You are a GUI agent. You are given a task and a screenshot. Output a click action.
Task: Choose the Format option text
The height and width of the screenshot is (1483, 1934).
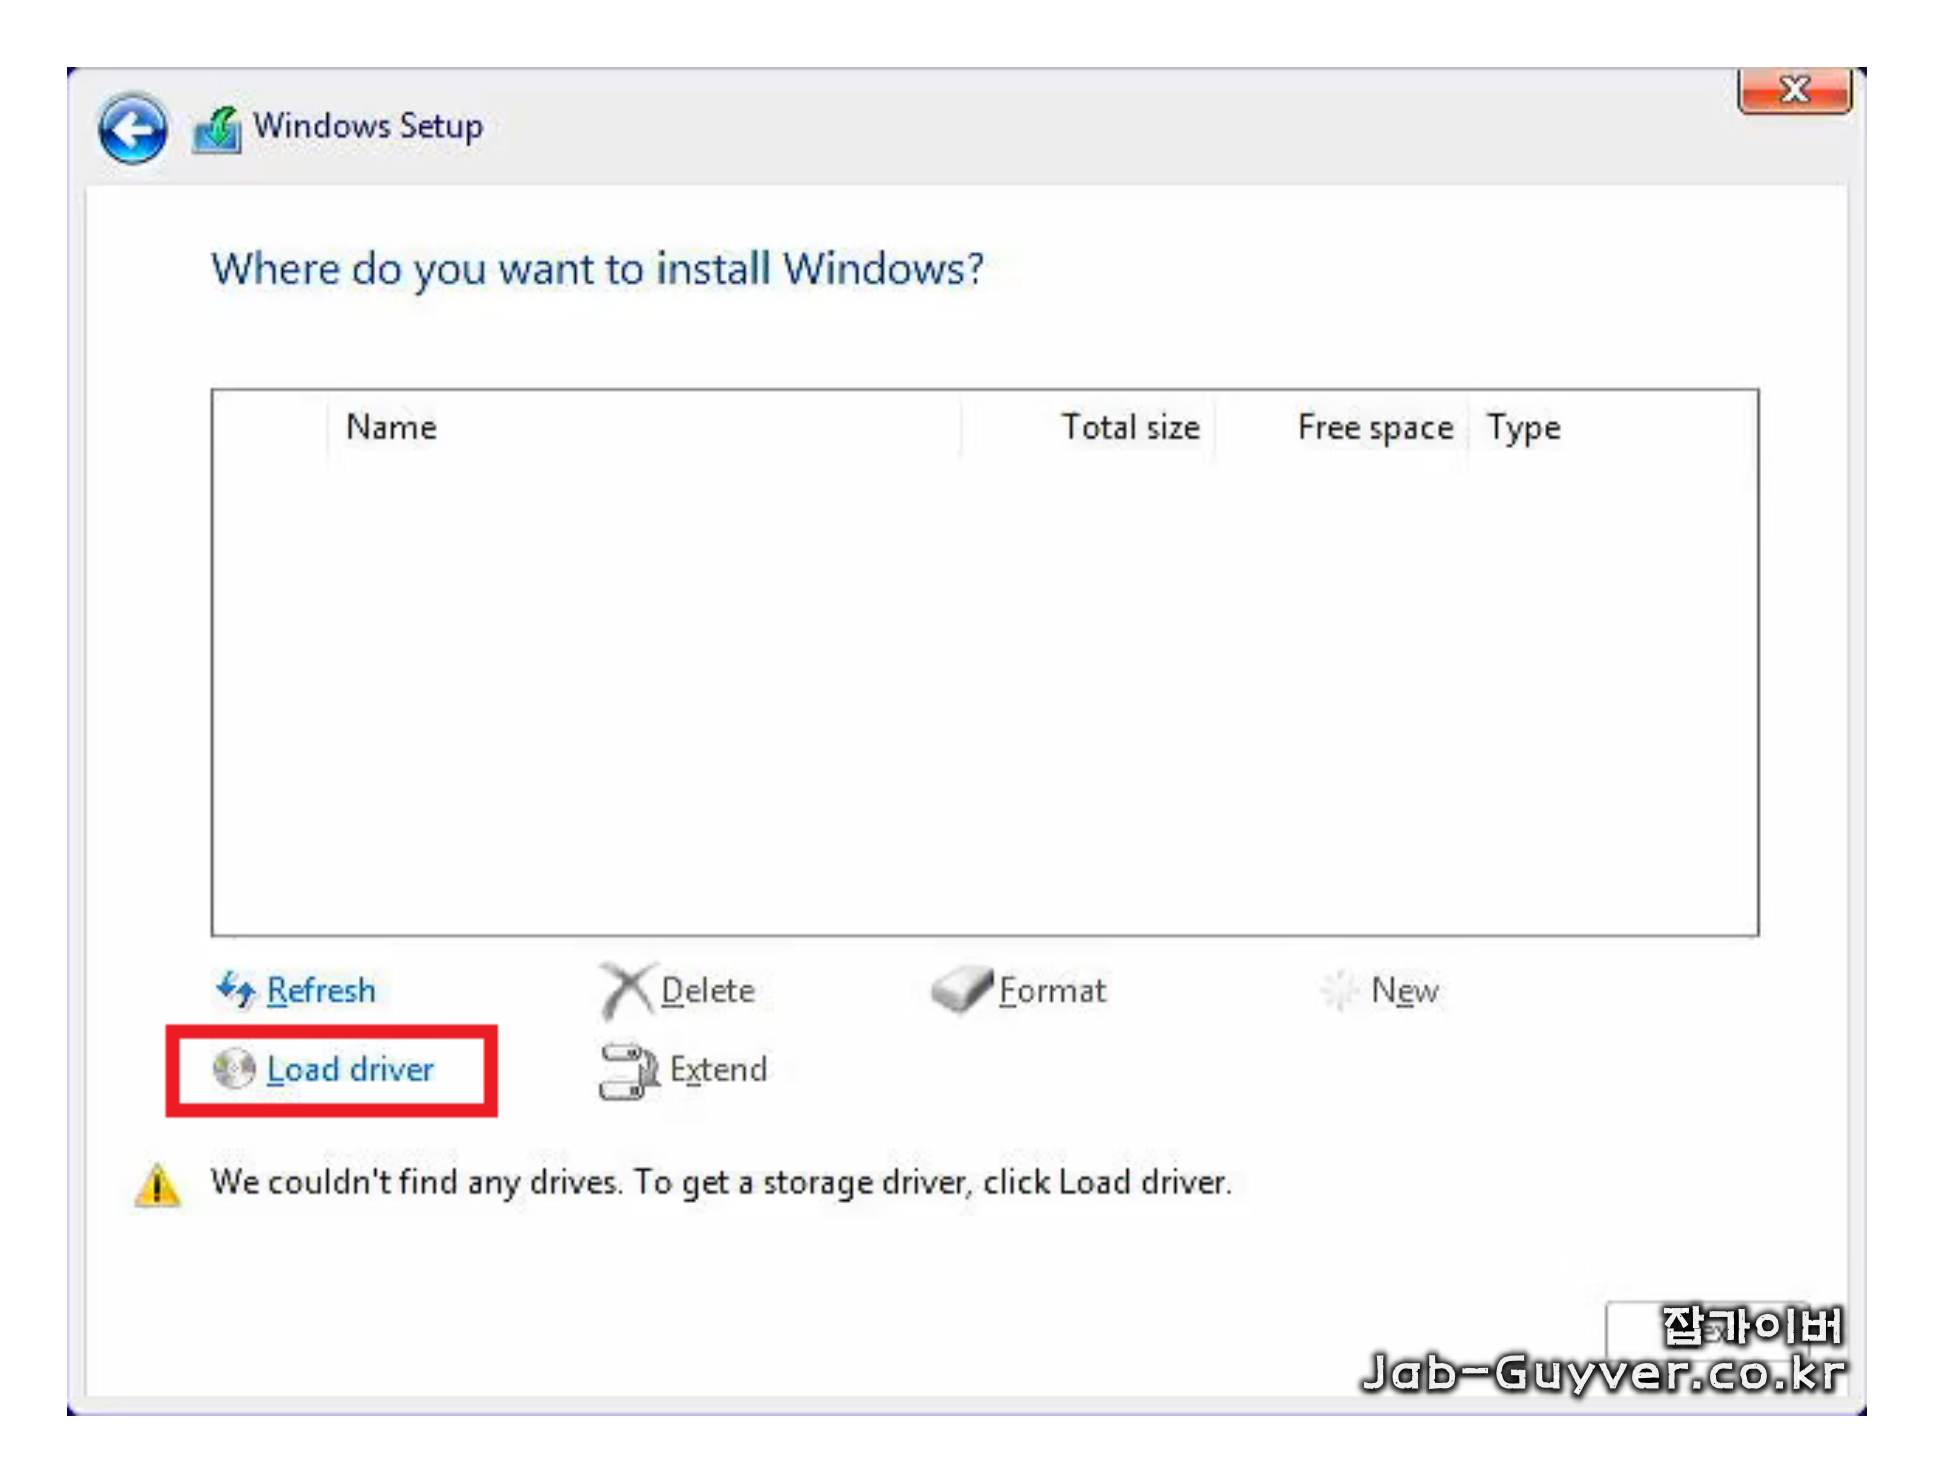pos(1052,990)
